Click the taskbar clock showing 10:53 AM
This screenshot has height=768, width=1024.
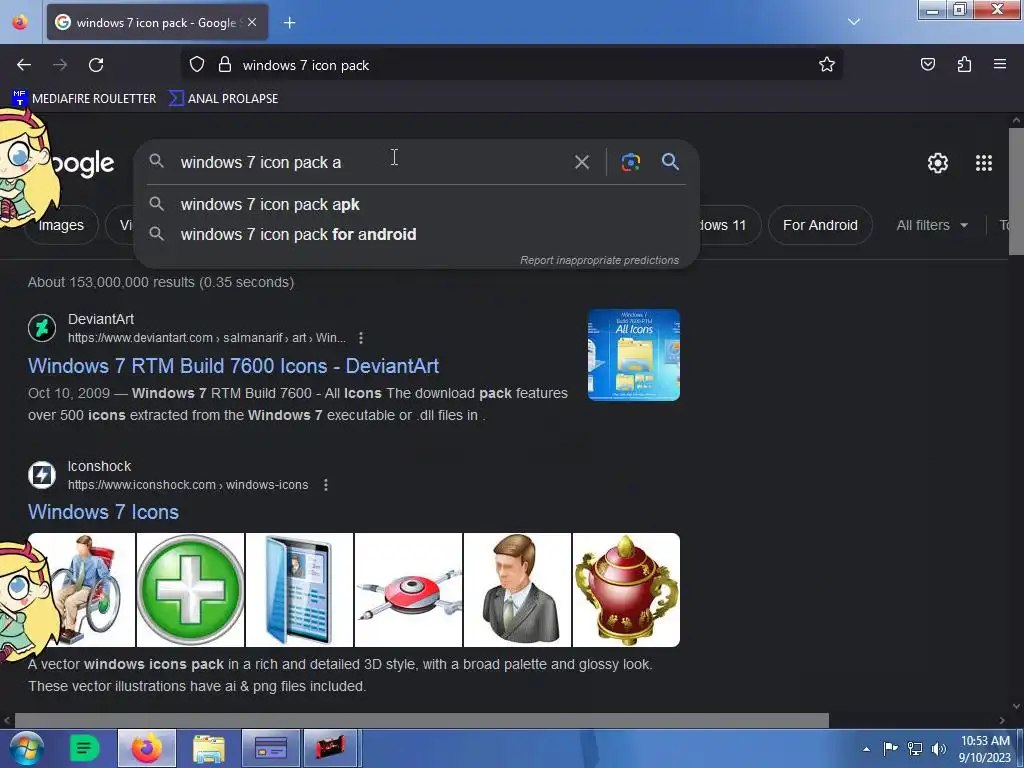tap(985, 749)
